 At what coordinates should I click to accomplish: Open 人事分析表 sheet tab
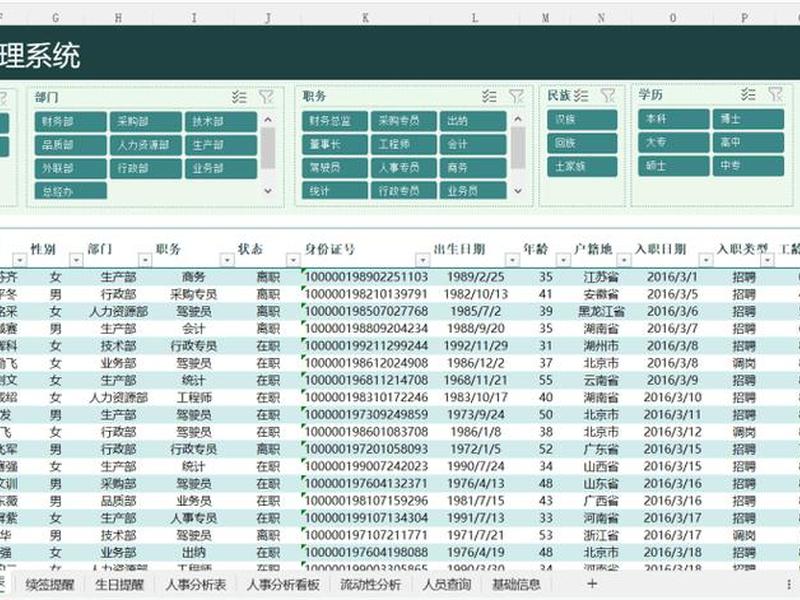195,584
